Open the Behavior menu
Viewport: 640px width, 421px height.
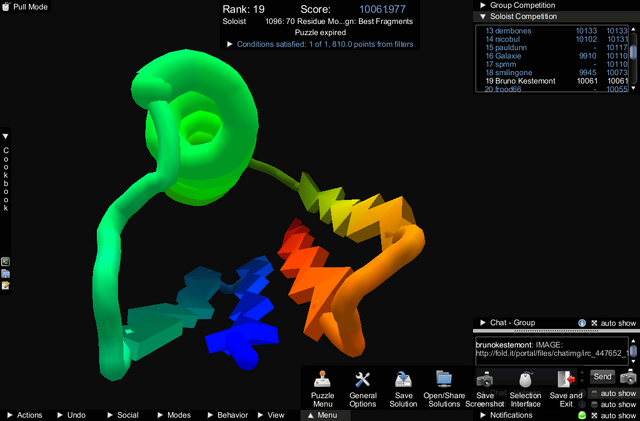(x=228, y=415)
